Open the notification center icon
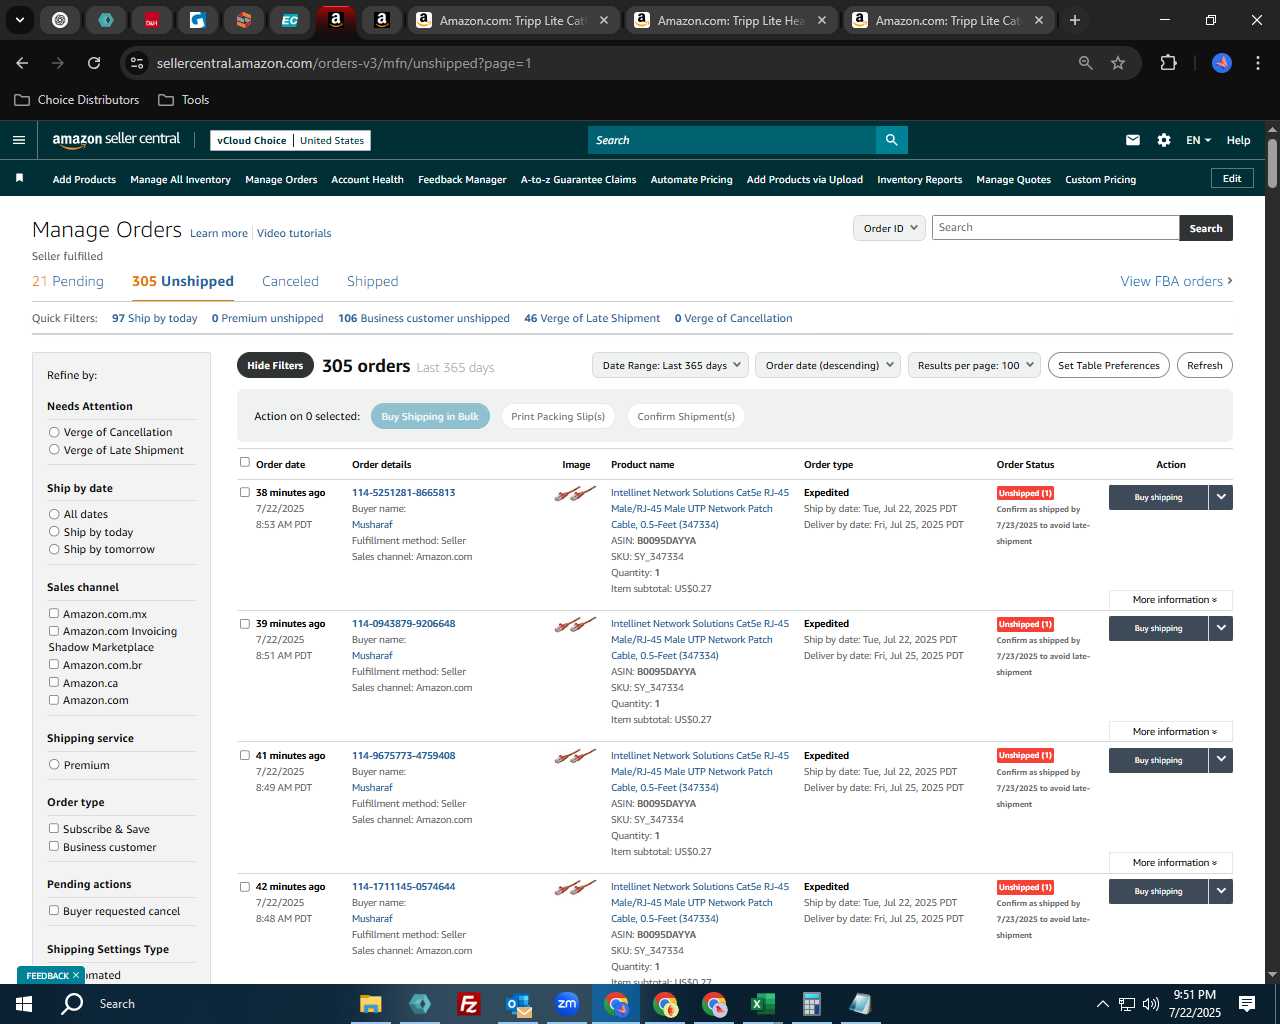The width and height of the screenshot is (1280, 1024). [1247, 1004]
